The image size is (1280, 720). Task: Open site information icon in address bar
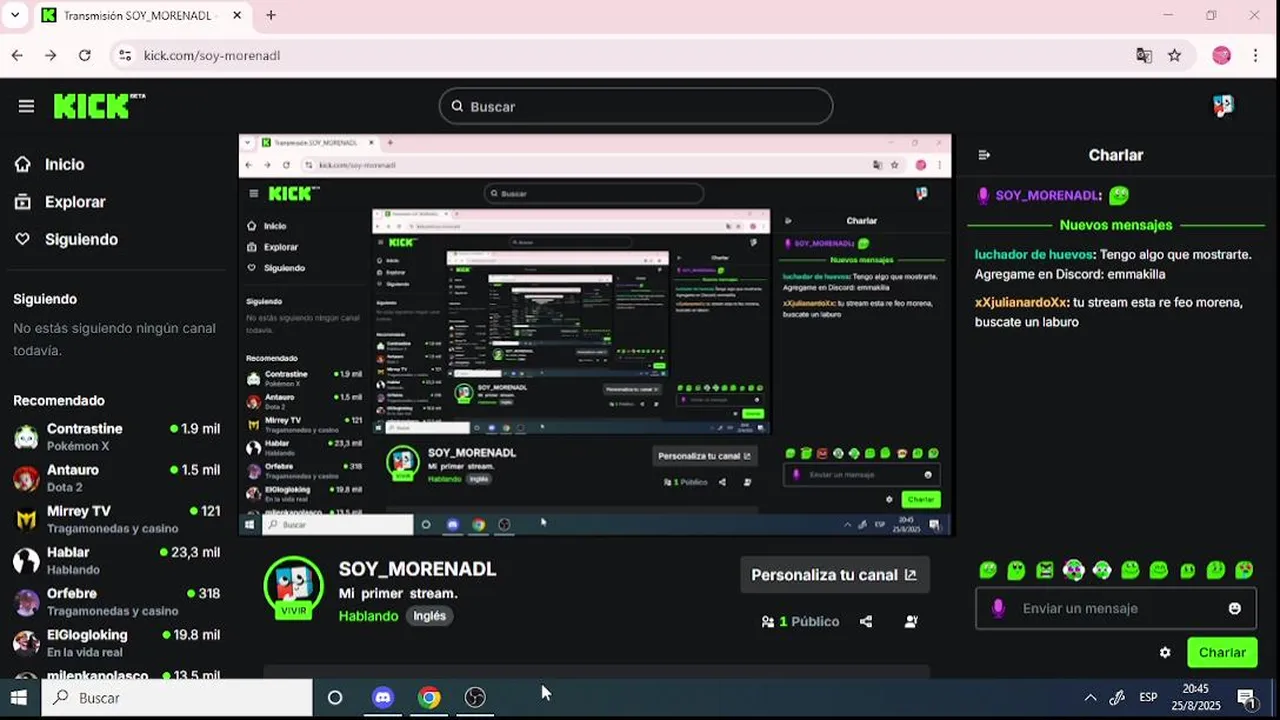coord(125,55)
